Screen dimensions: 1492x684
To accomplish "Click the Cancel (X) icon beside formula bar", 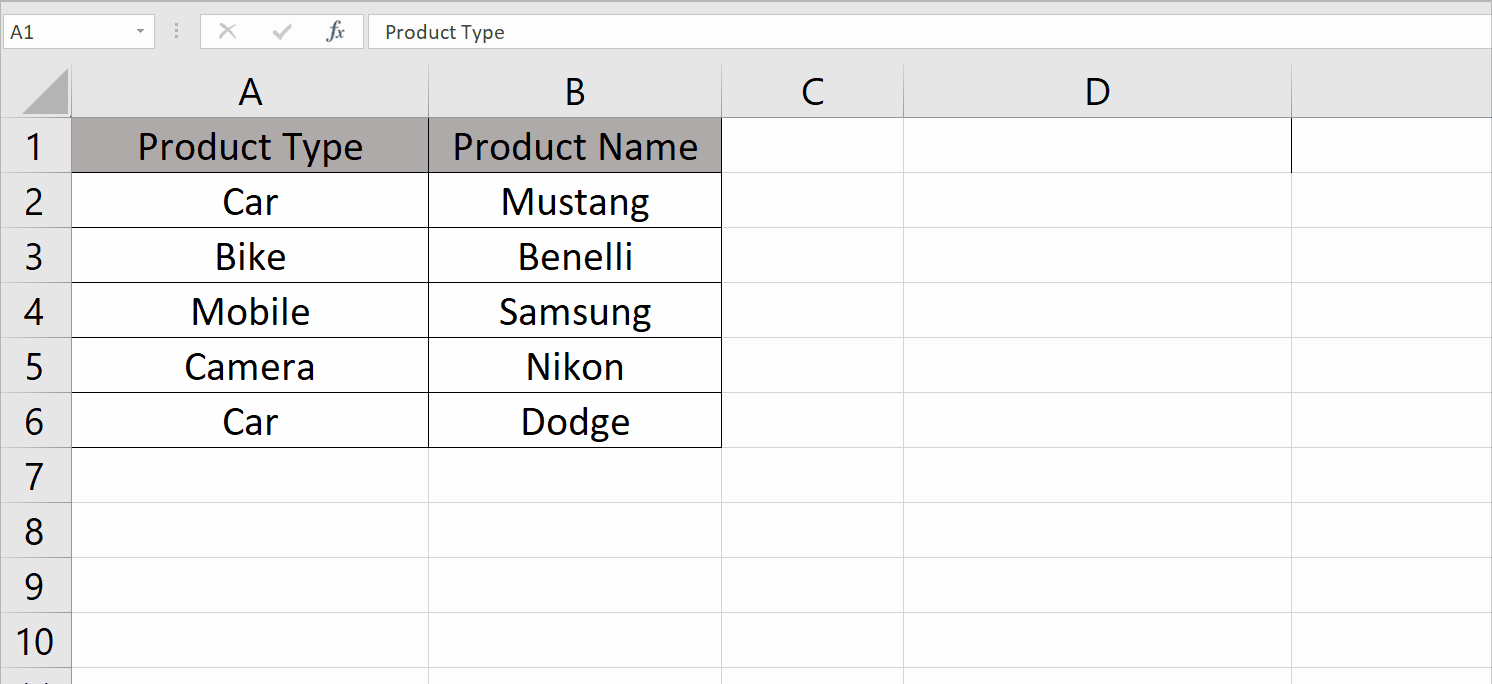I will coord(228,31).
